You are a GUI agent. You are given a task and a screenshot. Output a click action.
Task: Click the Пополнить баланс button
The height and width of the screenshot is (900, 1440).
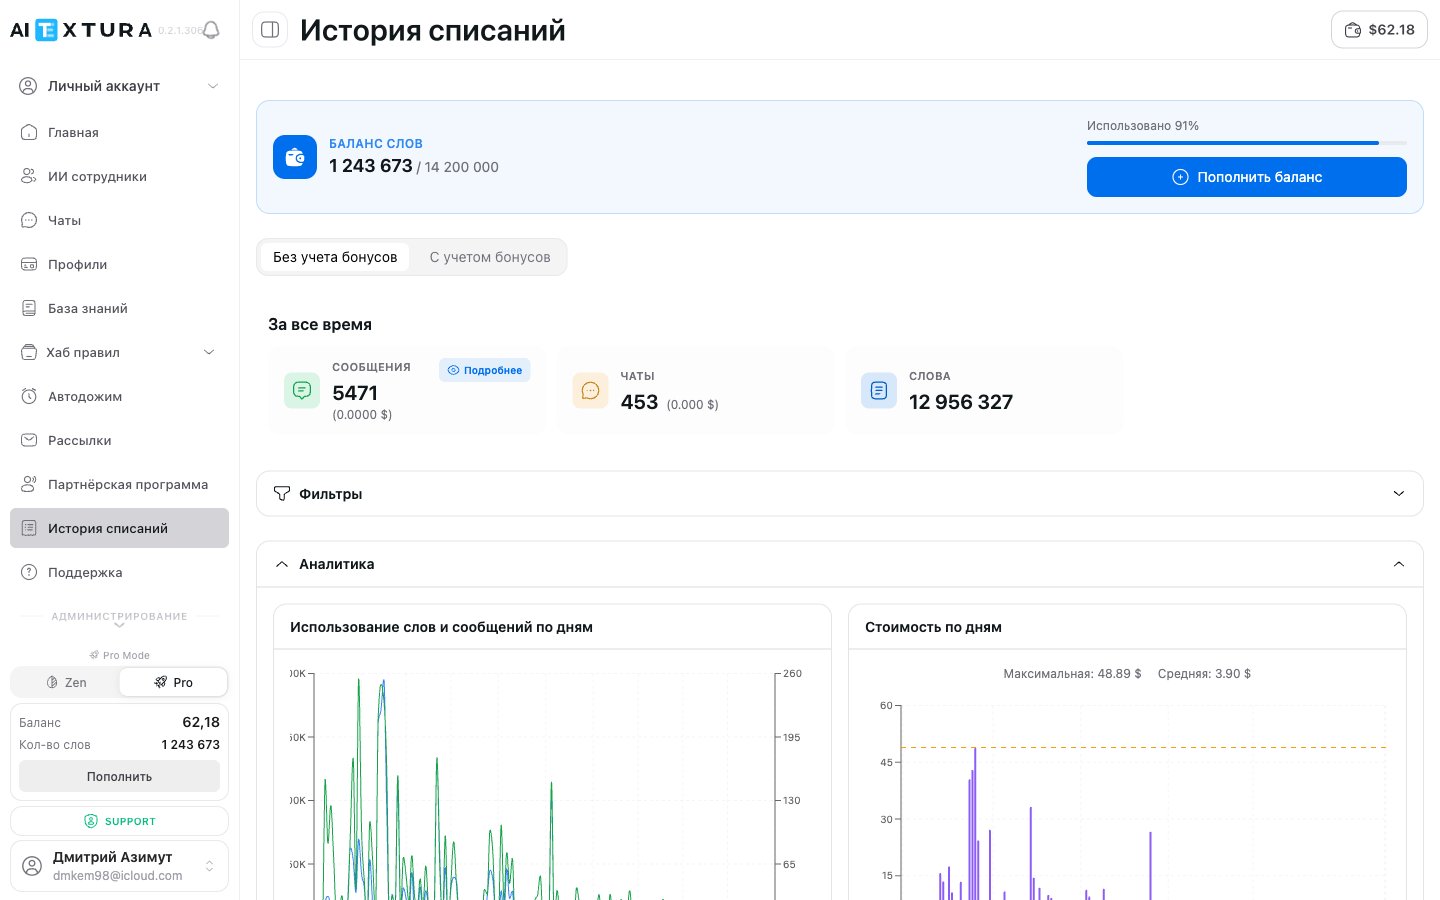[1246, 177]
